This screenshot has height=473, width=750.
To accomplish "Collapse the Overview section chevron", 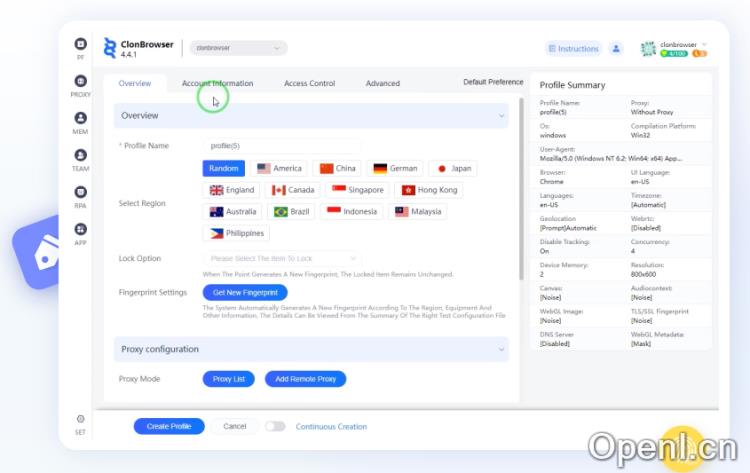I will point(501,116).
